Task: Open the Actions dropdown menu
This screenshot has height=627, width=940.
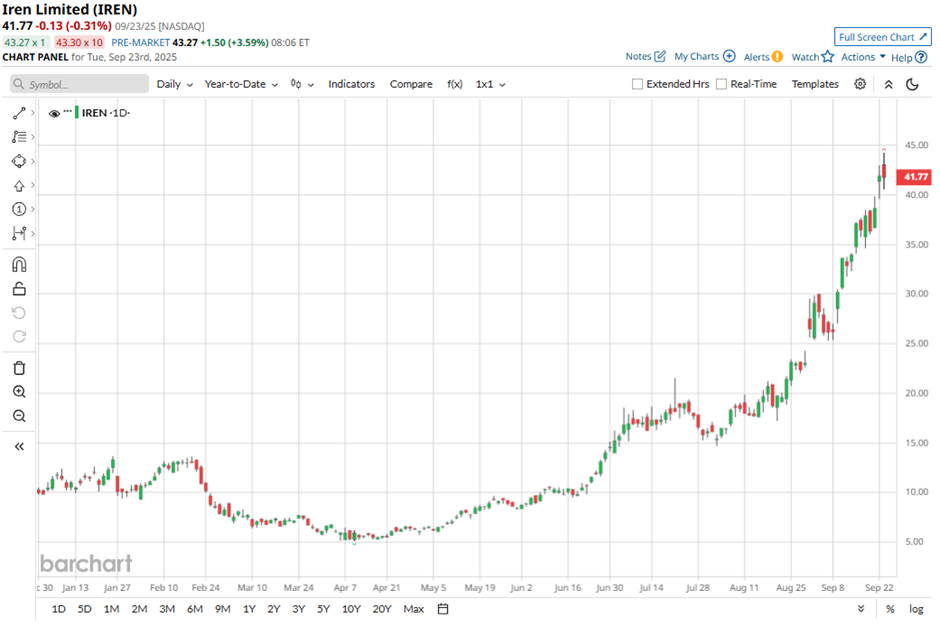Action: [863, 57]
